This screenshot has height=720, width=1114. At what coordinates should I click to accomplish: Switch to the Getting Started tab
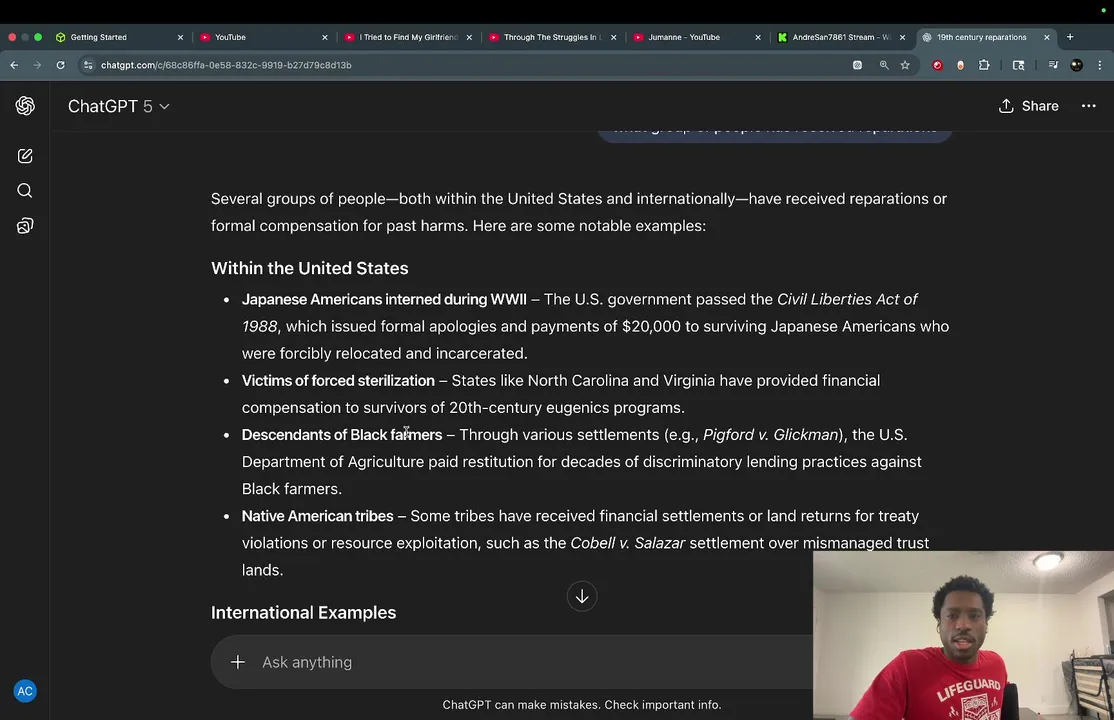[119, 37]
